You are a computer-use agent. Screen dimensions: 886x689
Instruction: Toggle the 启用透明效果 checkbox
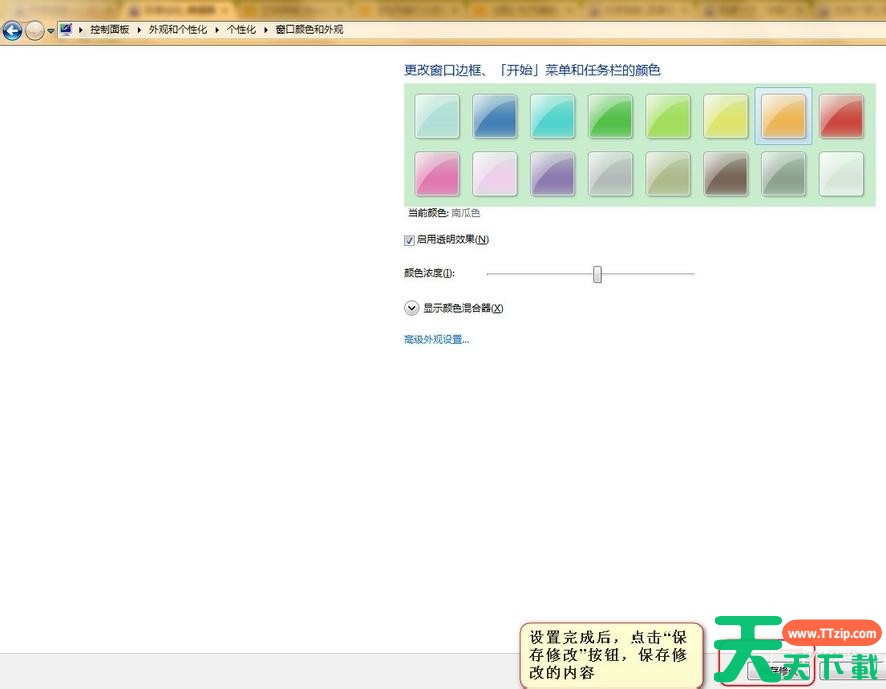[x=409, y=240]
